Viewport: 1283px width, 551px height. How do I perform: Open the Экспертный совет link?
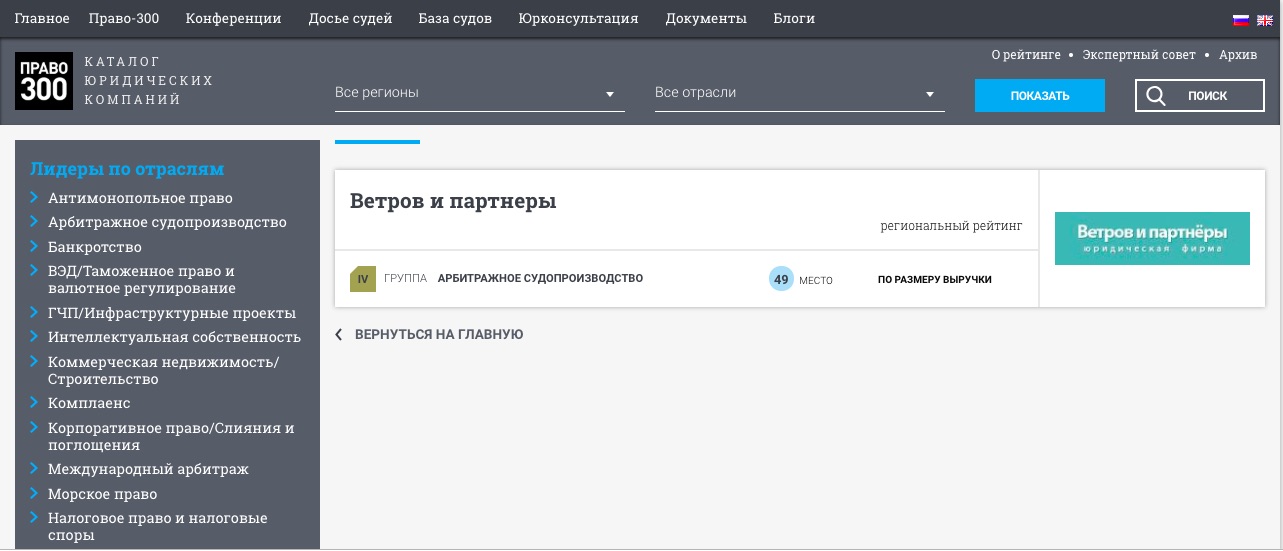(1139, 55)
